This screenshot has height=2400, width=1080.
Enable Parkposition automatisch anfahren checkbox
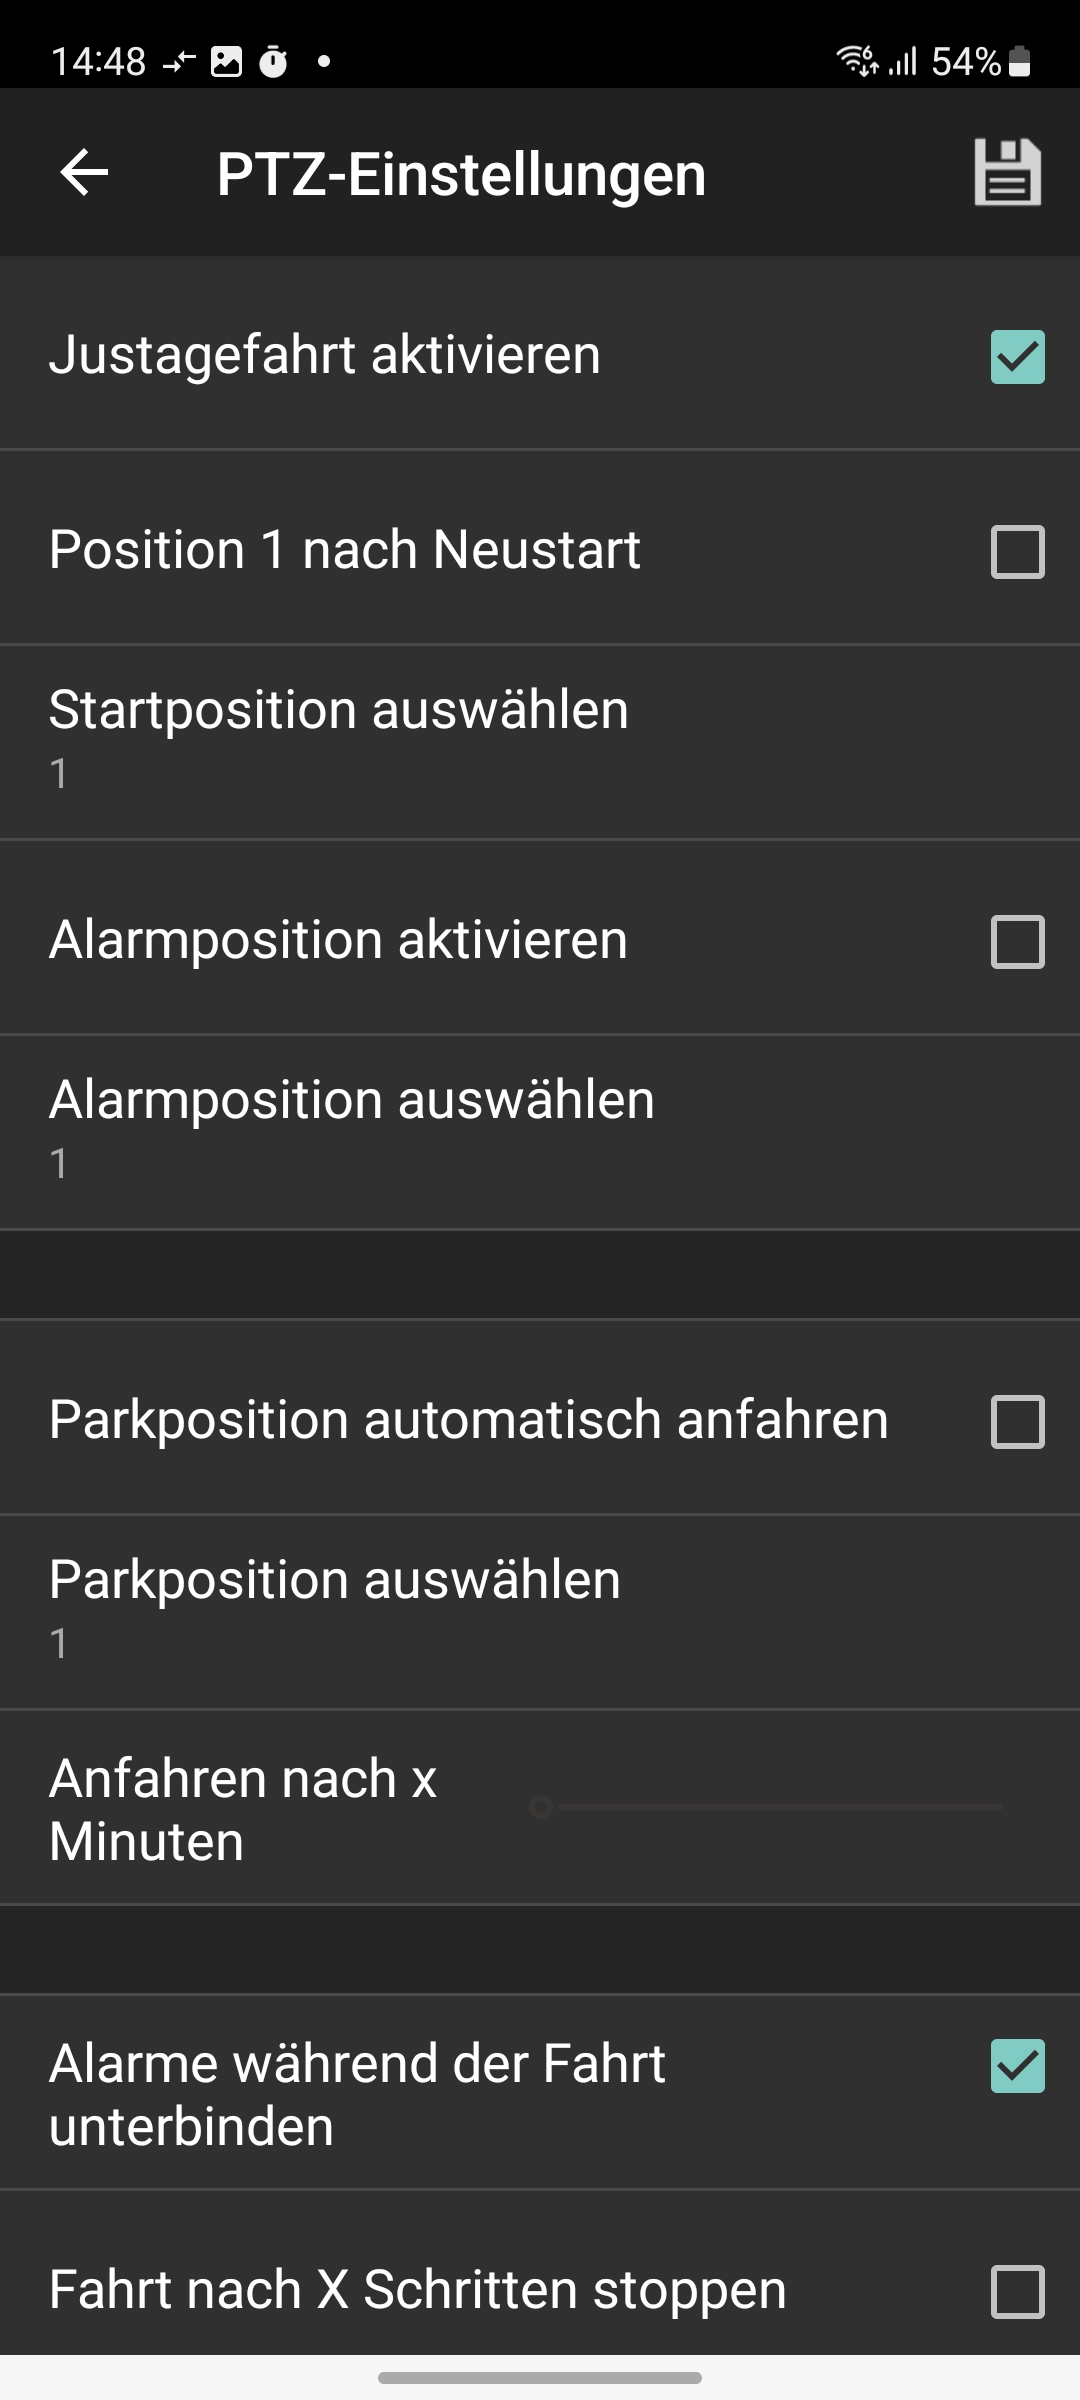click(1017, 1422)
